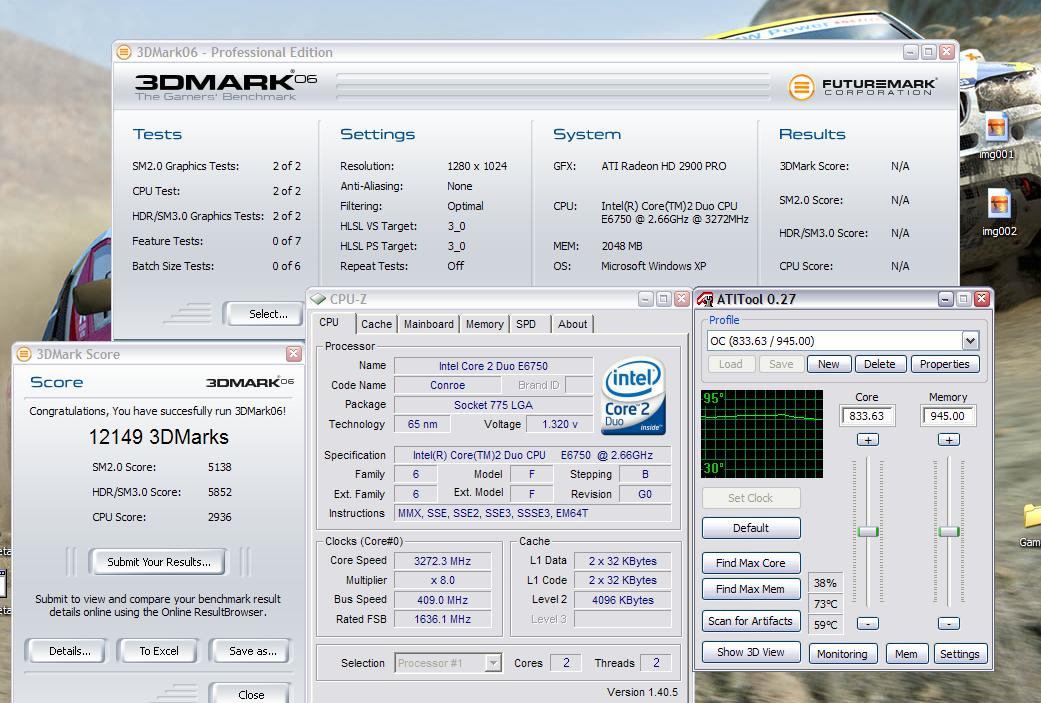Viewport: 1041px width, 703px height.
Task: Click Show 3D View button
Action: 751,653
